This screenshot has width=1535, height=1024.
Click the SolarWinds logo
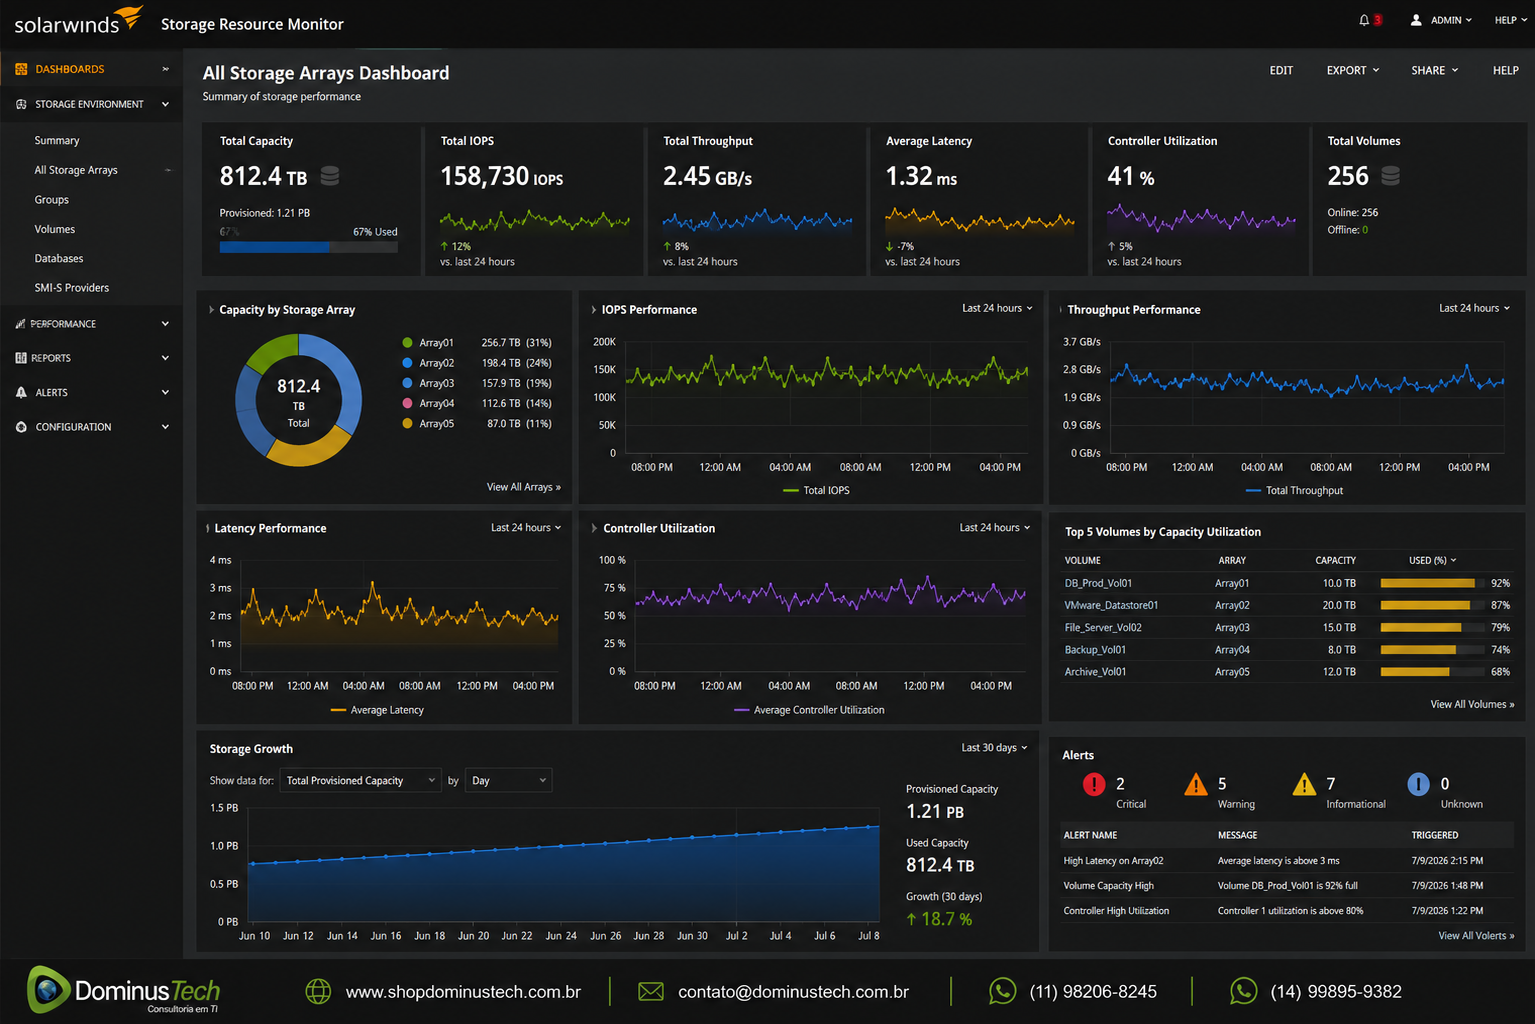coord(79,21)
